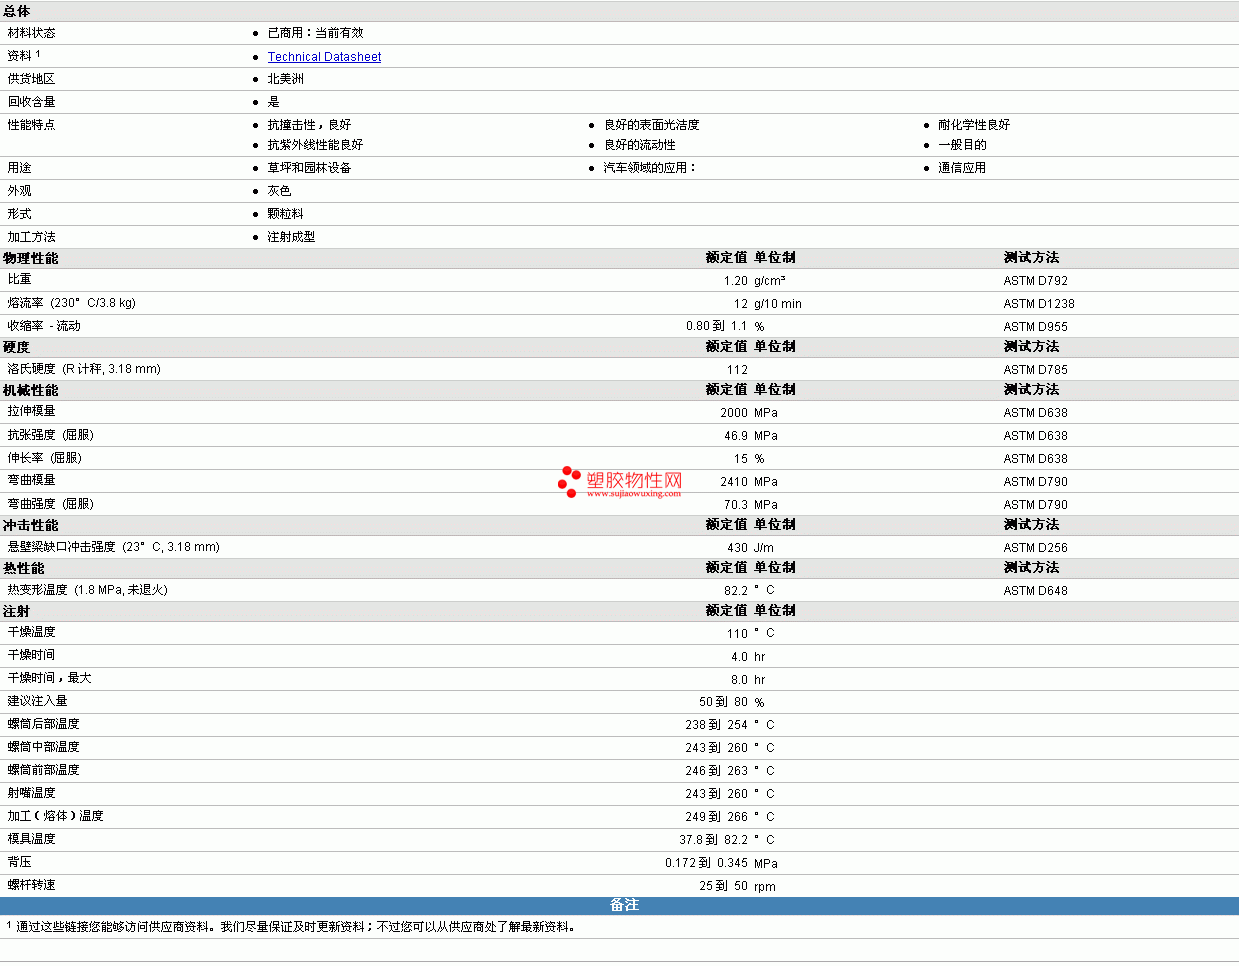Select the 46.9 strength value
Screen dimensions: 1239x966
click(x=736, y=436)
